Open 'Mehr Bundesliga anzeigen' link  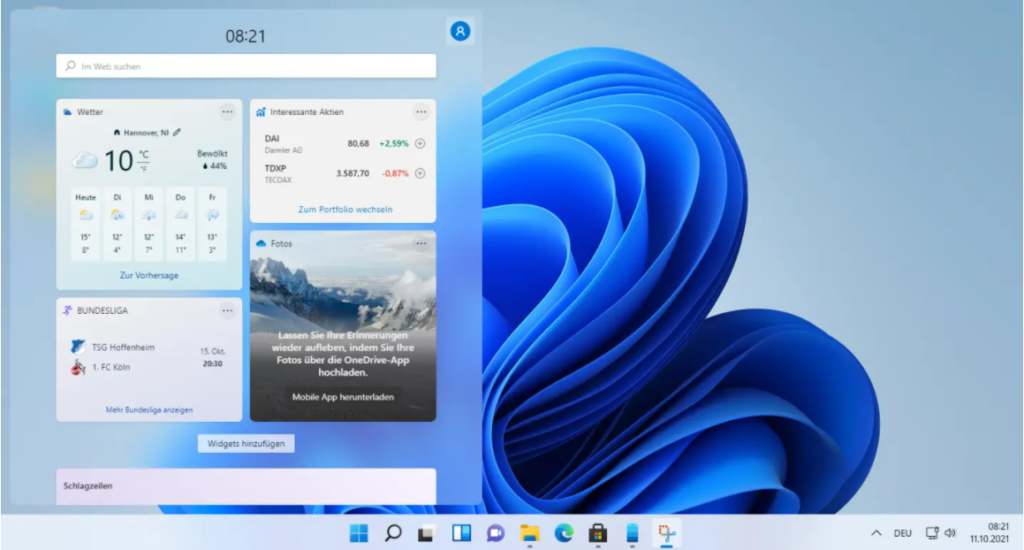pyautogui.click(x=149, y=410)
